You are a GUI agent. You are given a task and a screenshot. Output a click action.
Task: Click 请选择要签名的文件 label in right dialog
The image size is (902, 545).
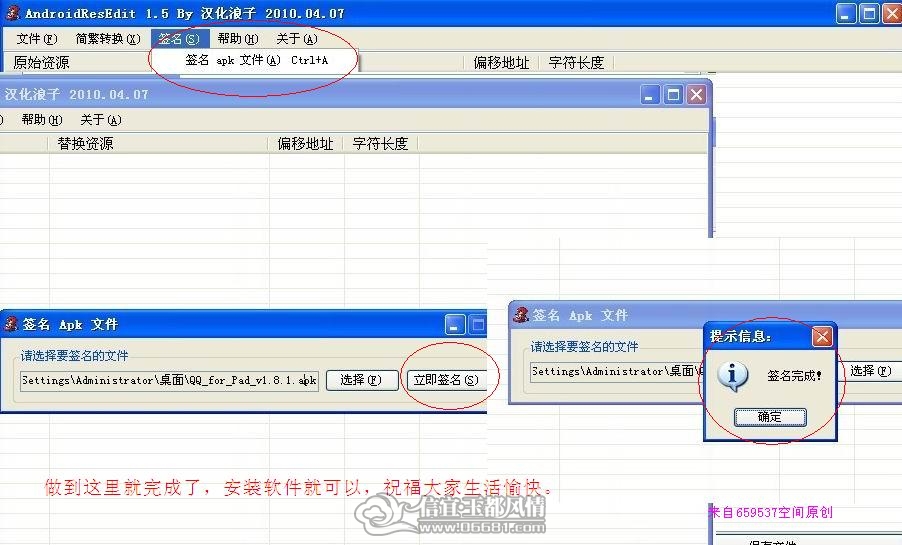[584, 346]
